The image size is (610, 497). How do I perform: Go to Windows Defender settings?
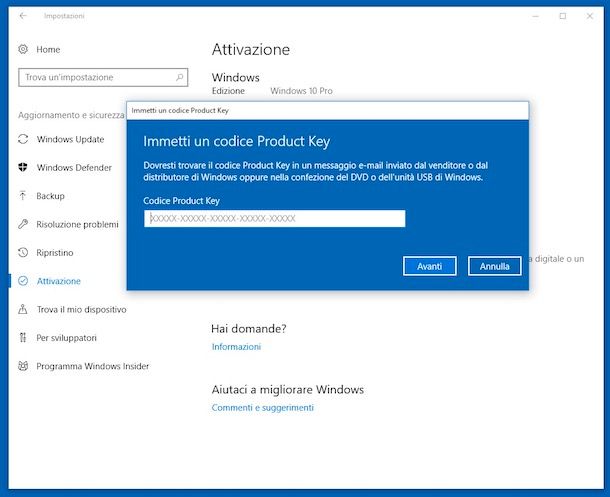74,168
